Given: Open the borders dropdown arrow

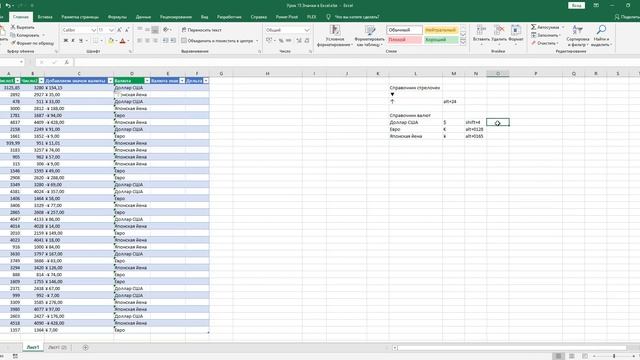Looking at the screenshot, I should 102,40.
